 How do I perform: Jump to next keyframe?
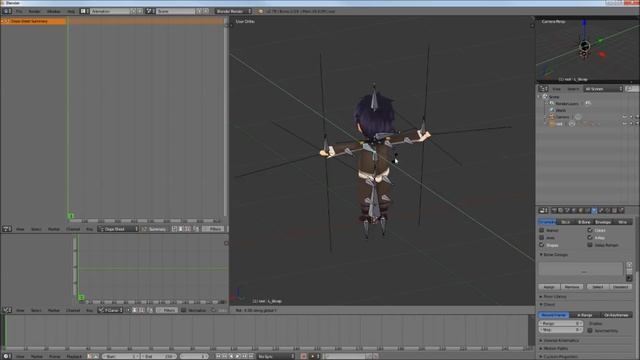click(244, 356)
